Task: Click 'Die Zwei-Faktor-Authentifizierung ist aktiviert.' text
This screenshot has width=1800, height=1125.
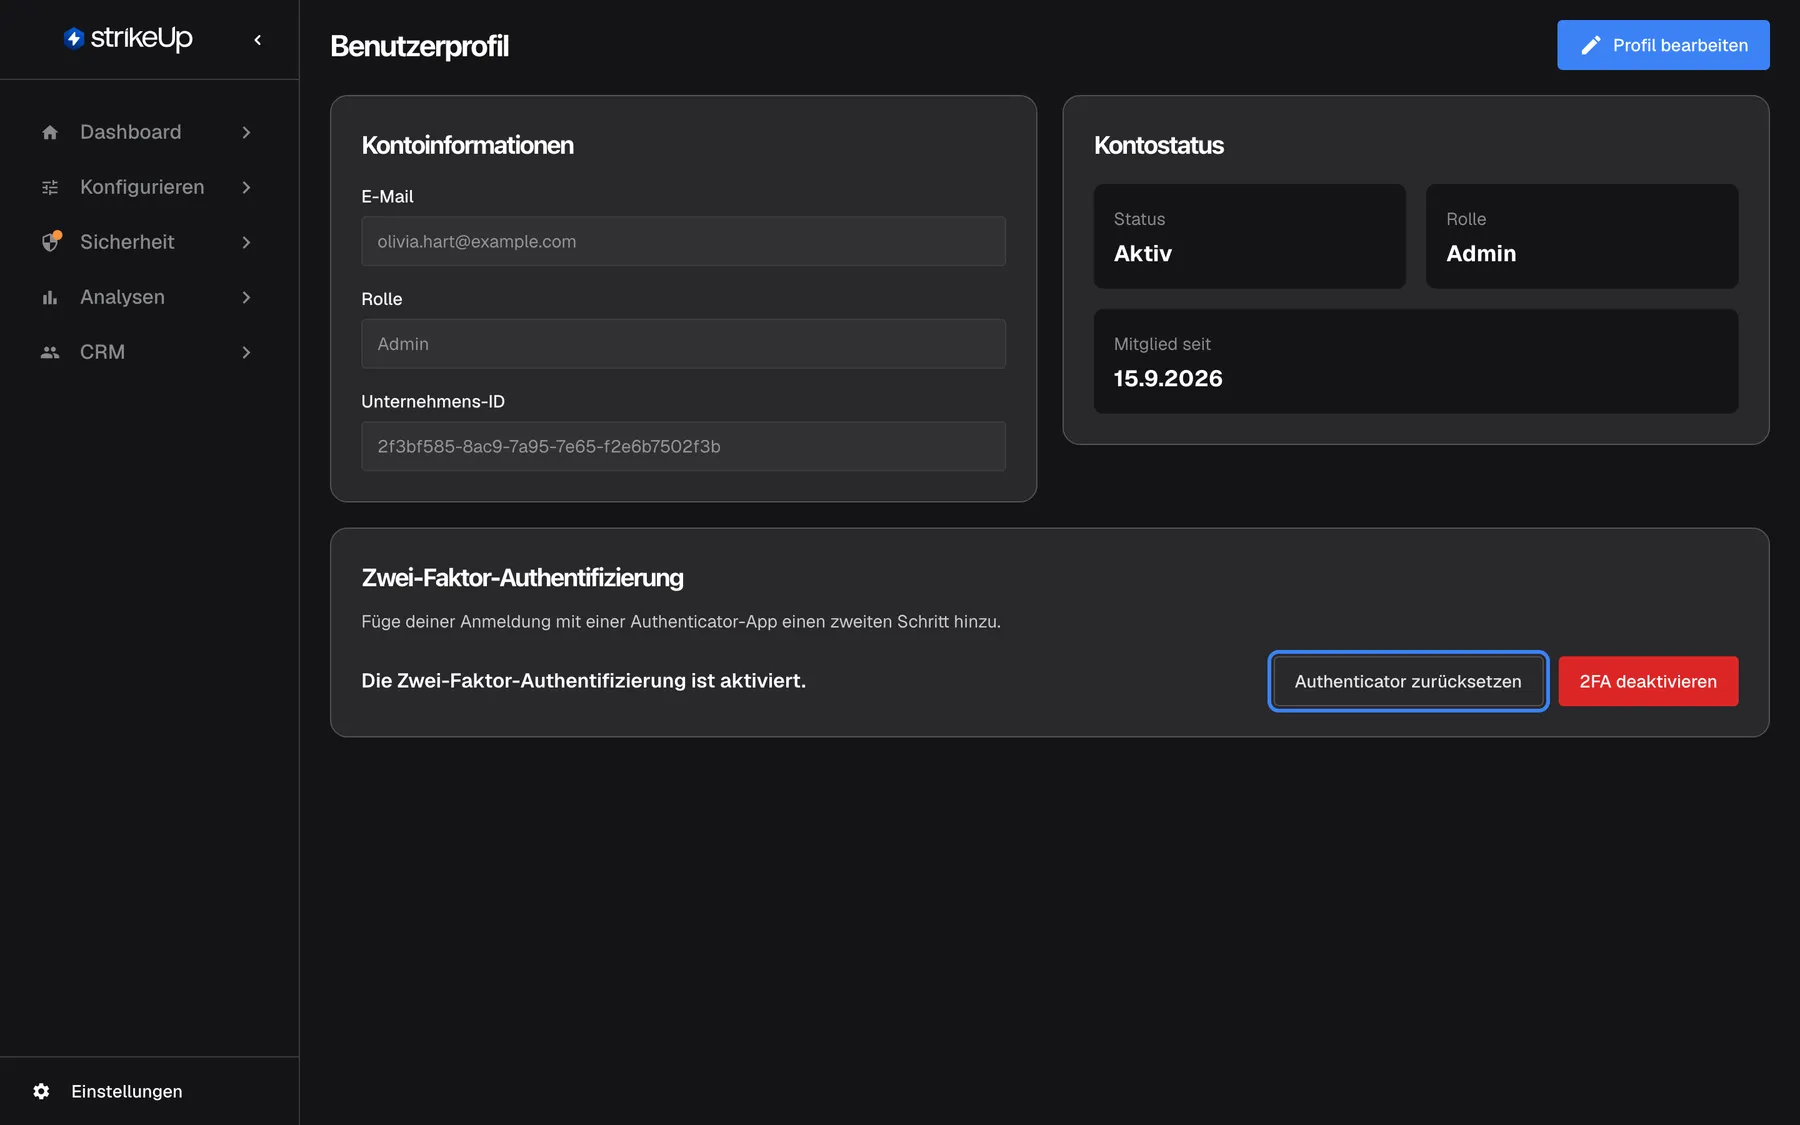Action: pos(583,680)
